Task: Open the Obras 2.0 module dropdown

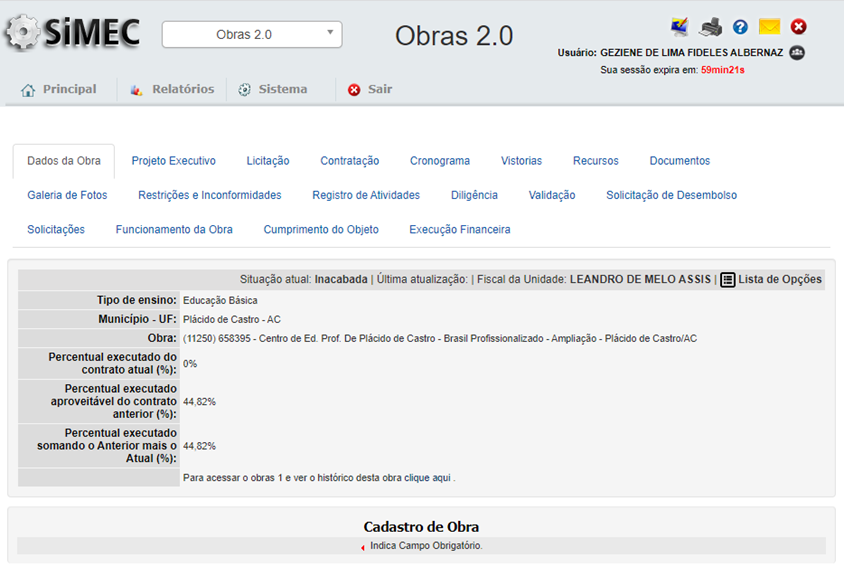Action: 252,35
